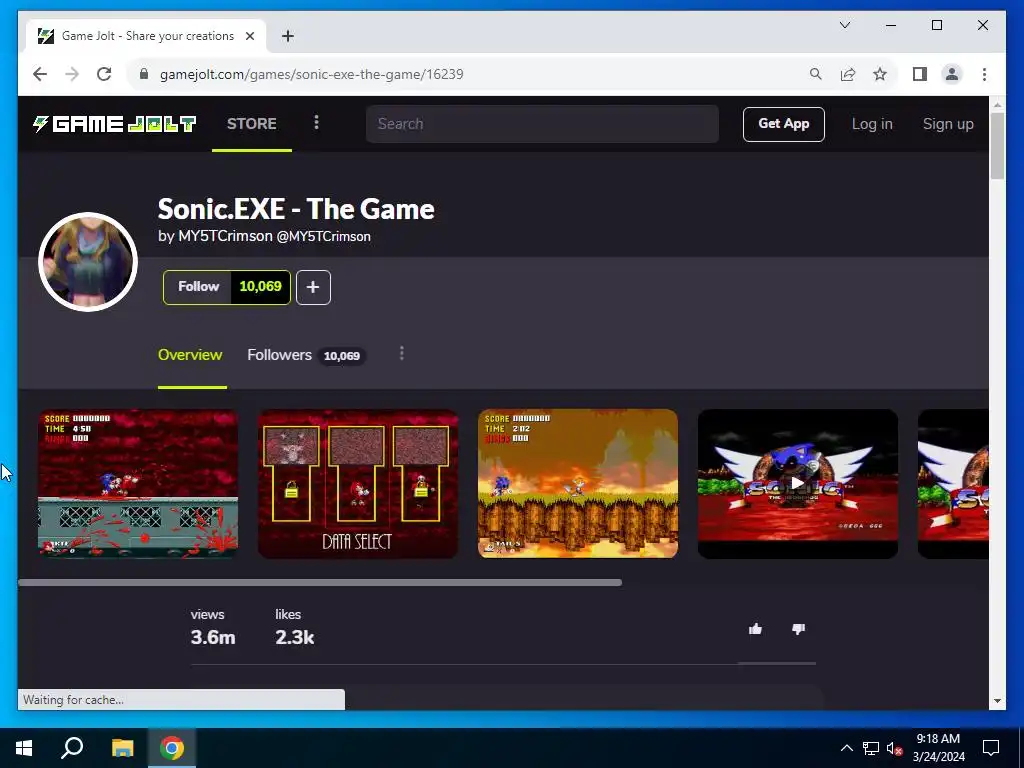The image size is (1024, 768).
Task: Open the partially visible last media thumbnail
Action: 953,484
